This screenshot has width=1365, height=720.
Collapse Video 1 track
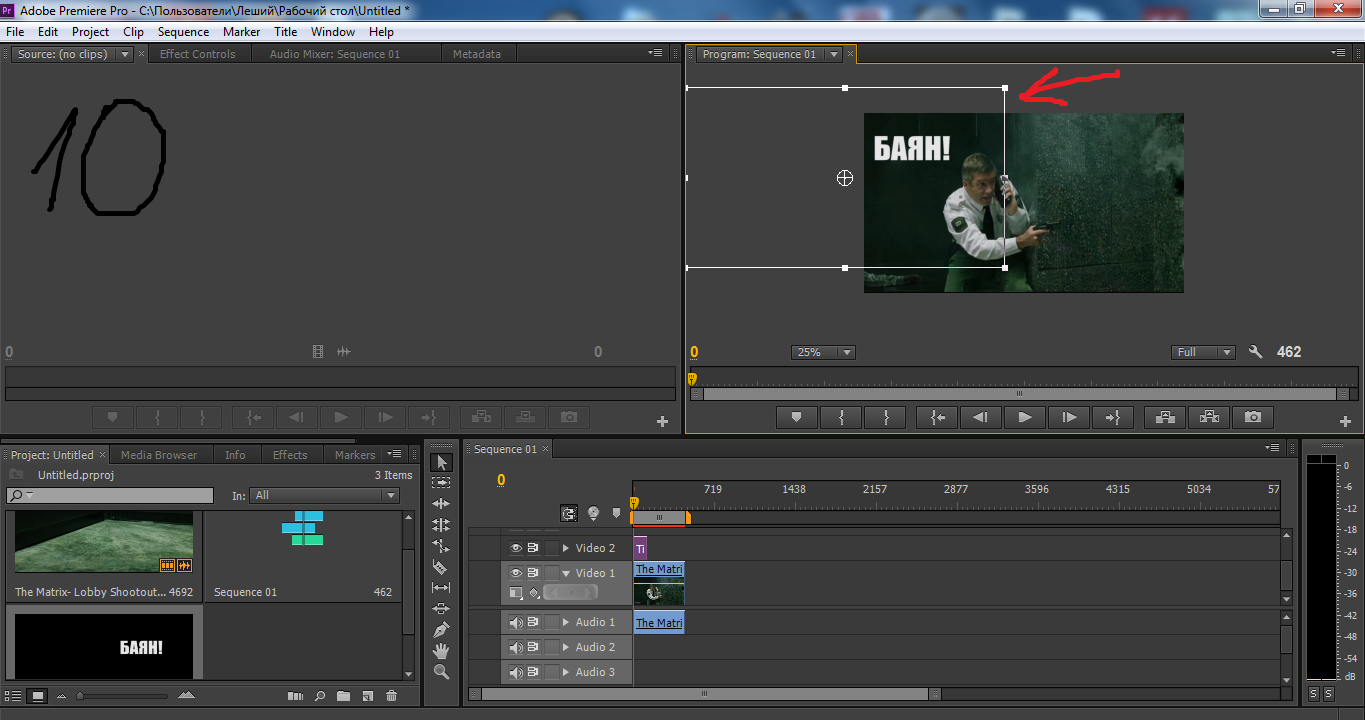[566, 573]
